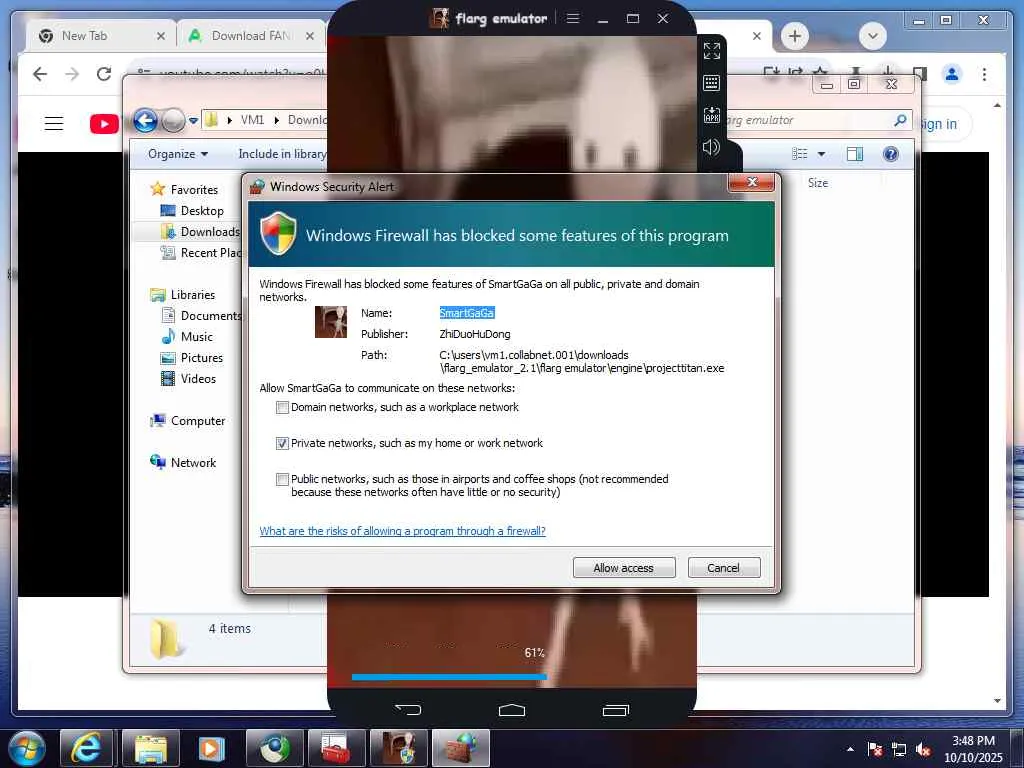Screen dimensions: 1024x768
Task: Select Desktop in Favorites
Action: (202, 211)
